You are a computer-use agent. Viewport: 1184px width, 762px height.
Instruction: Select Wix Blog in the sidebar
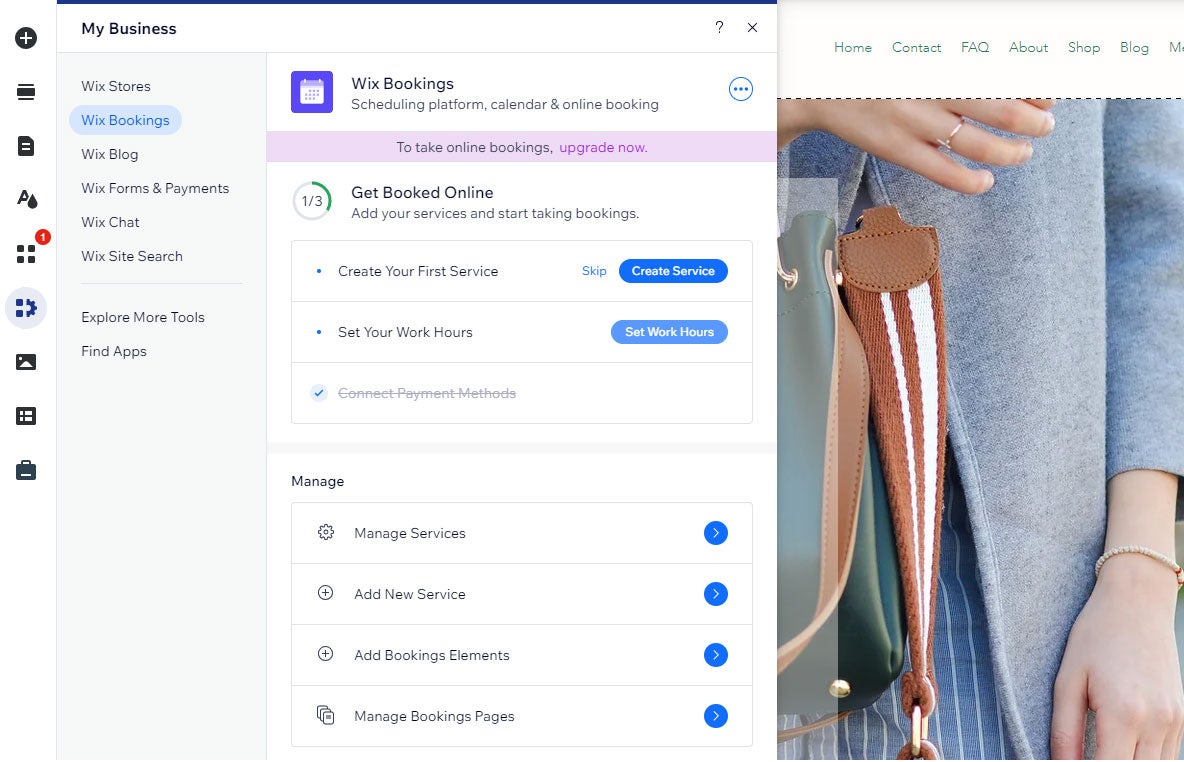click(x=109, y=154)
